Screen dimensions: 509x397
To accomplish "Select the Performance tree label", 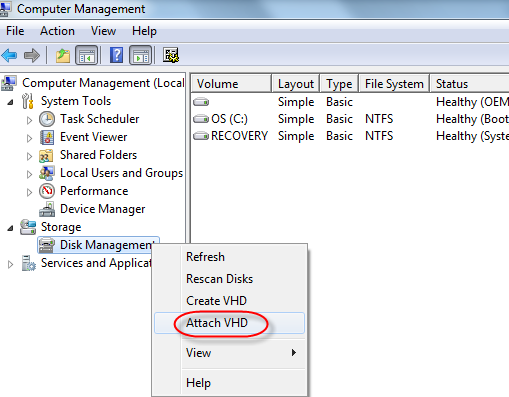I will point(94,191).
